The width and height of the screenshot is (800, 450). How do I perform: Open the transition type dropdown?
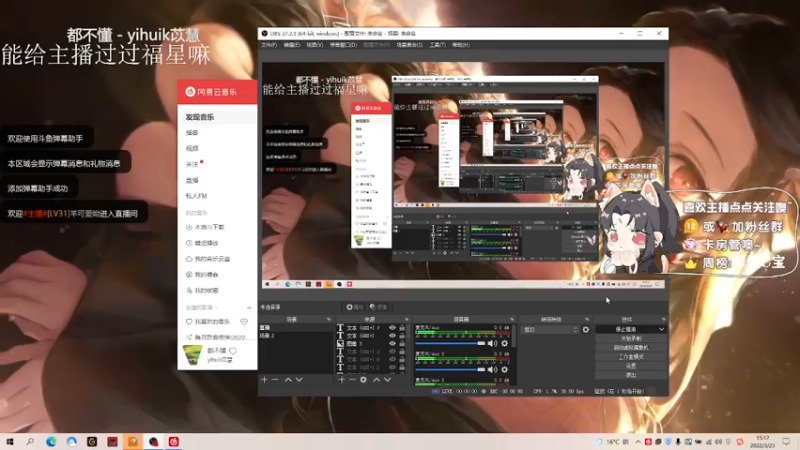pyautogui.click(x=550, y=330)
